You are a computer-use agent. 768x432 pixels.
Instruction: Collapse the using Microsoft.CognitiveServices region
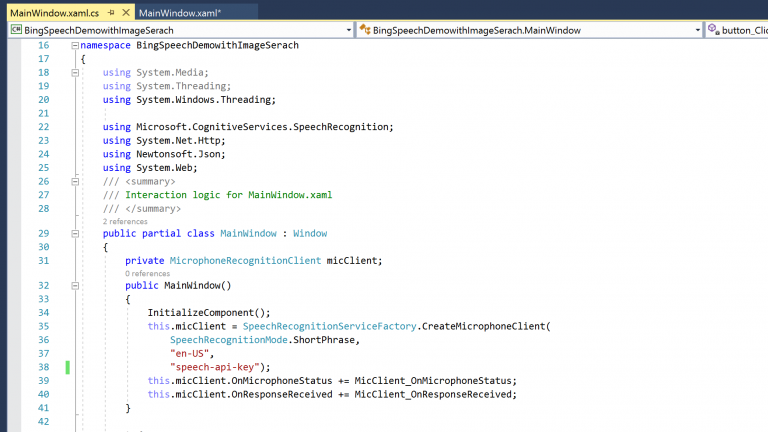[x=74, y=127]
